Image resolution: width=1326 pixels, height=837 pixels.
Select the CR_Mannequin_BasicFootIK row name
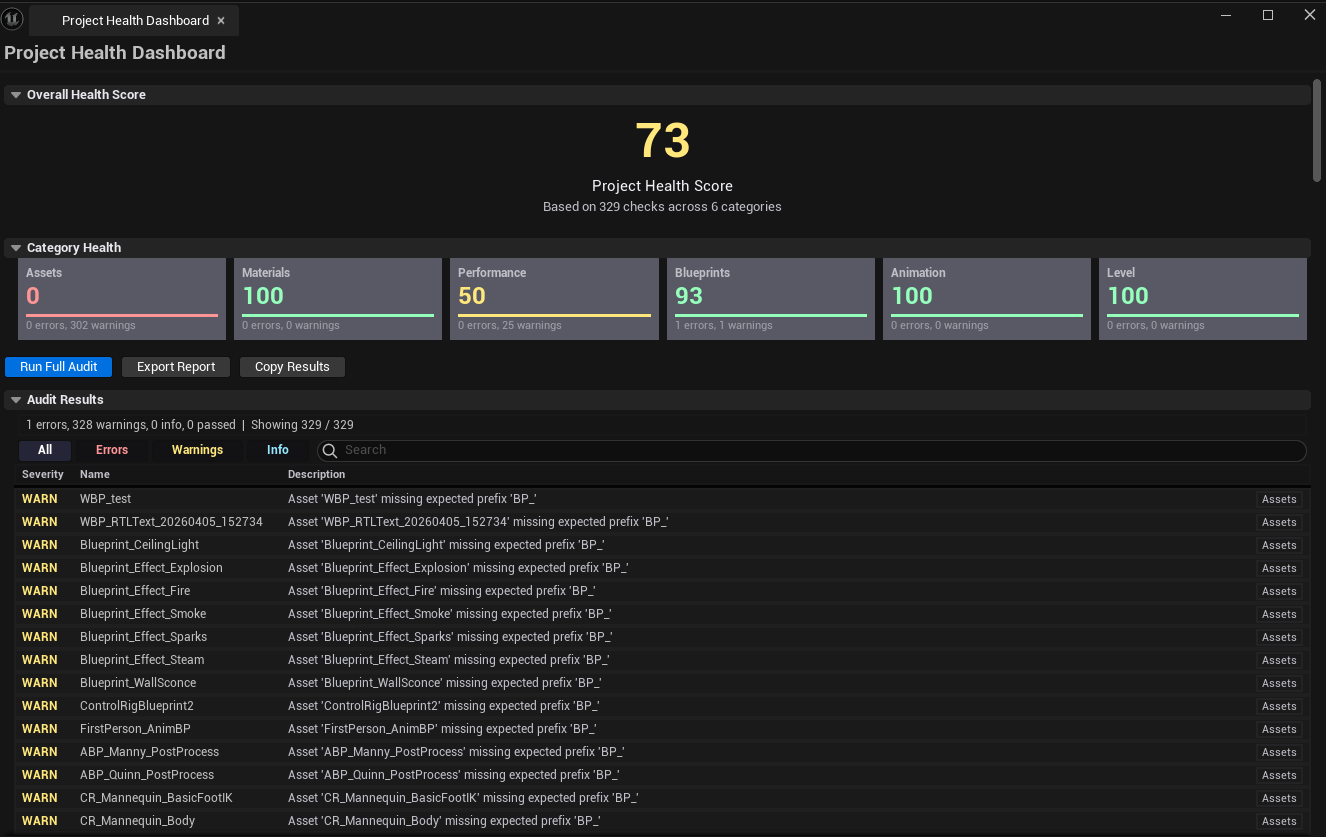[x=157, y=798]
